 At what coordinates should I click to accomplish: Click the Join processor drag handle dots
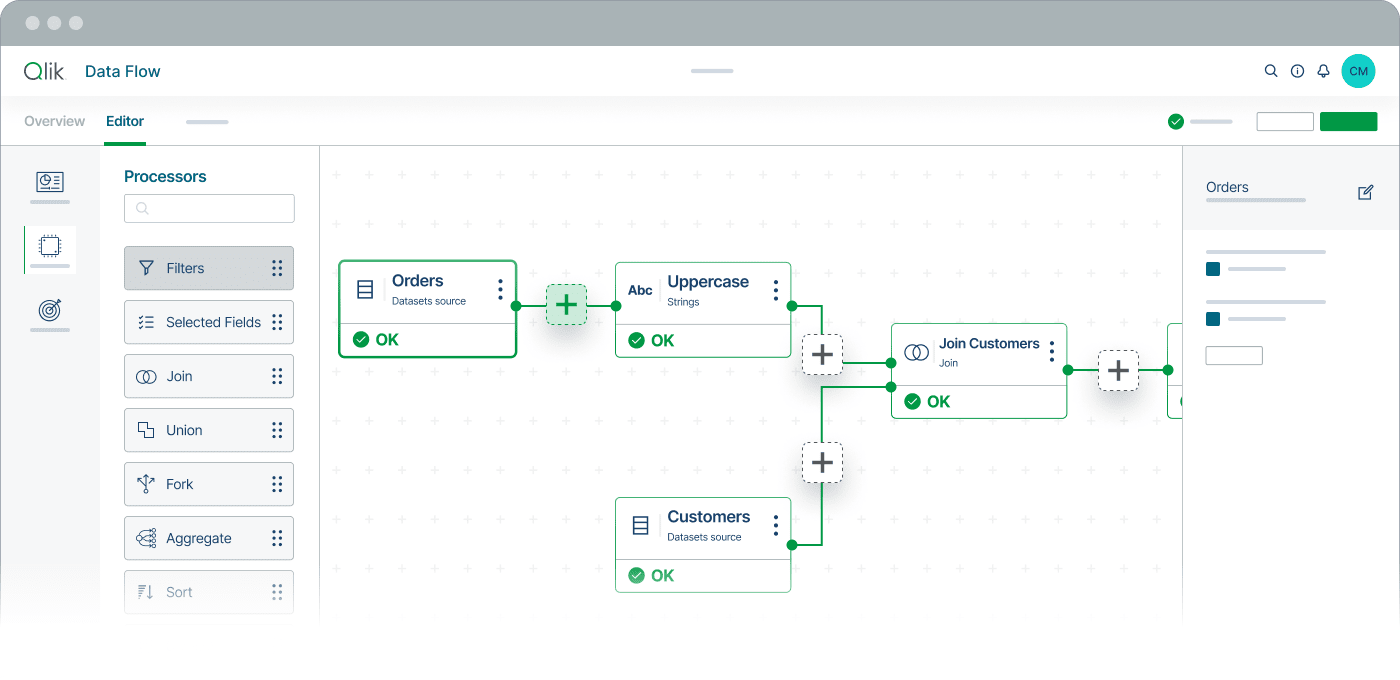click(x=277, y=376)
